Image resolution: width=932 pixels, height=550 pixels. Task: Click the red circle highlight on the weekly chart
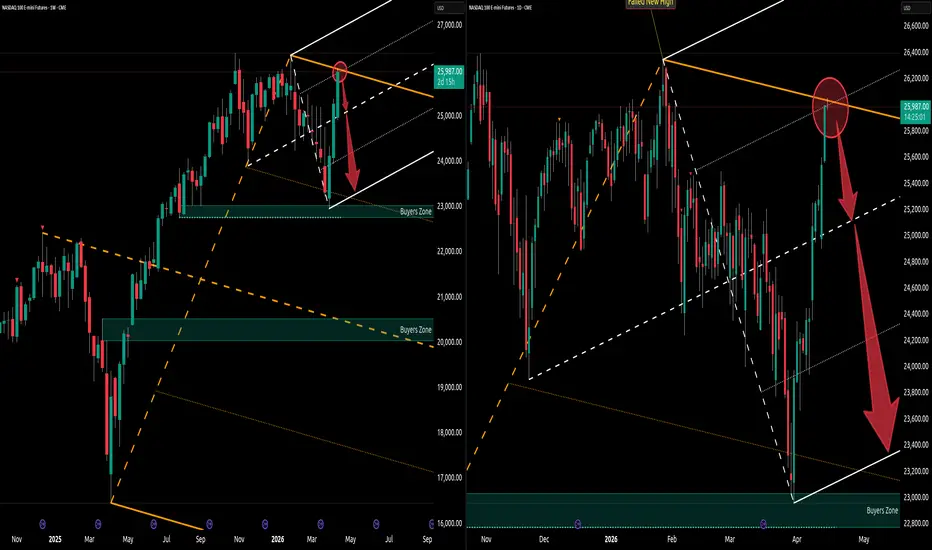coord(339,71)
